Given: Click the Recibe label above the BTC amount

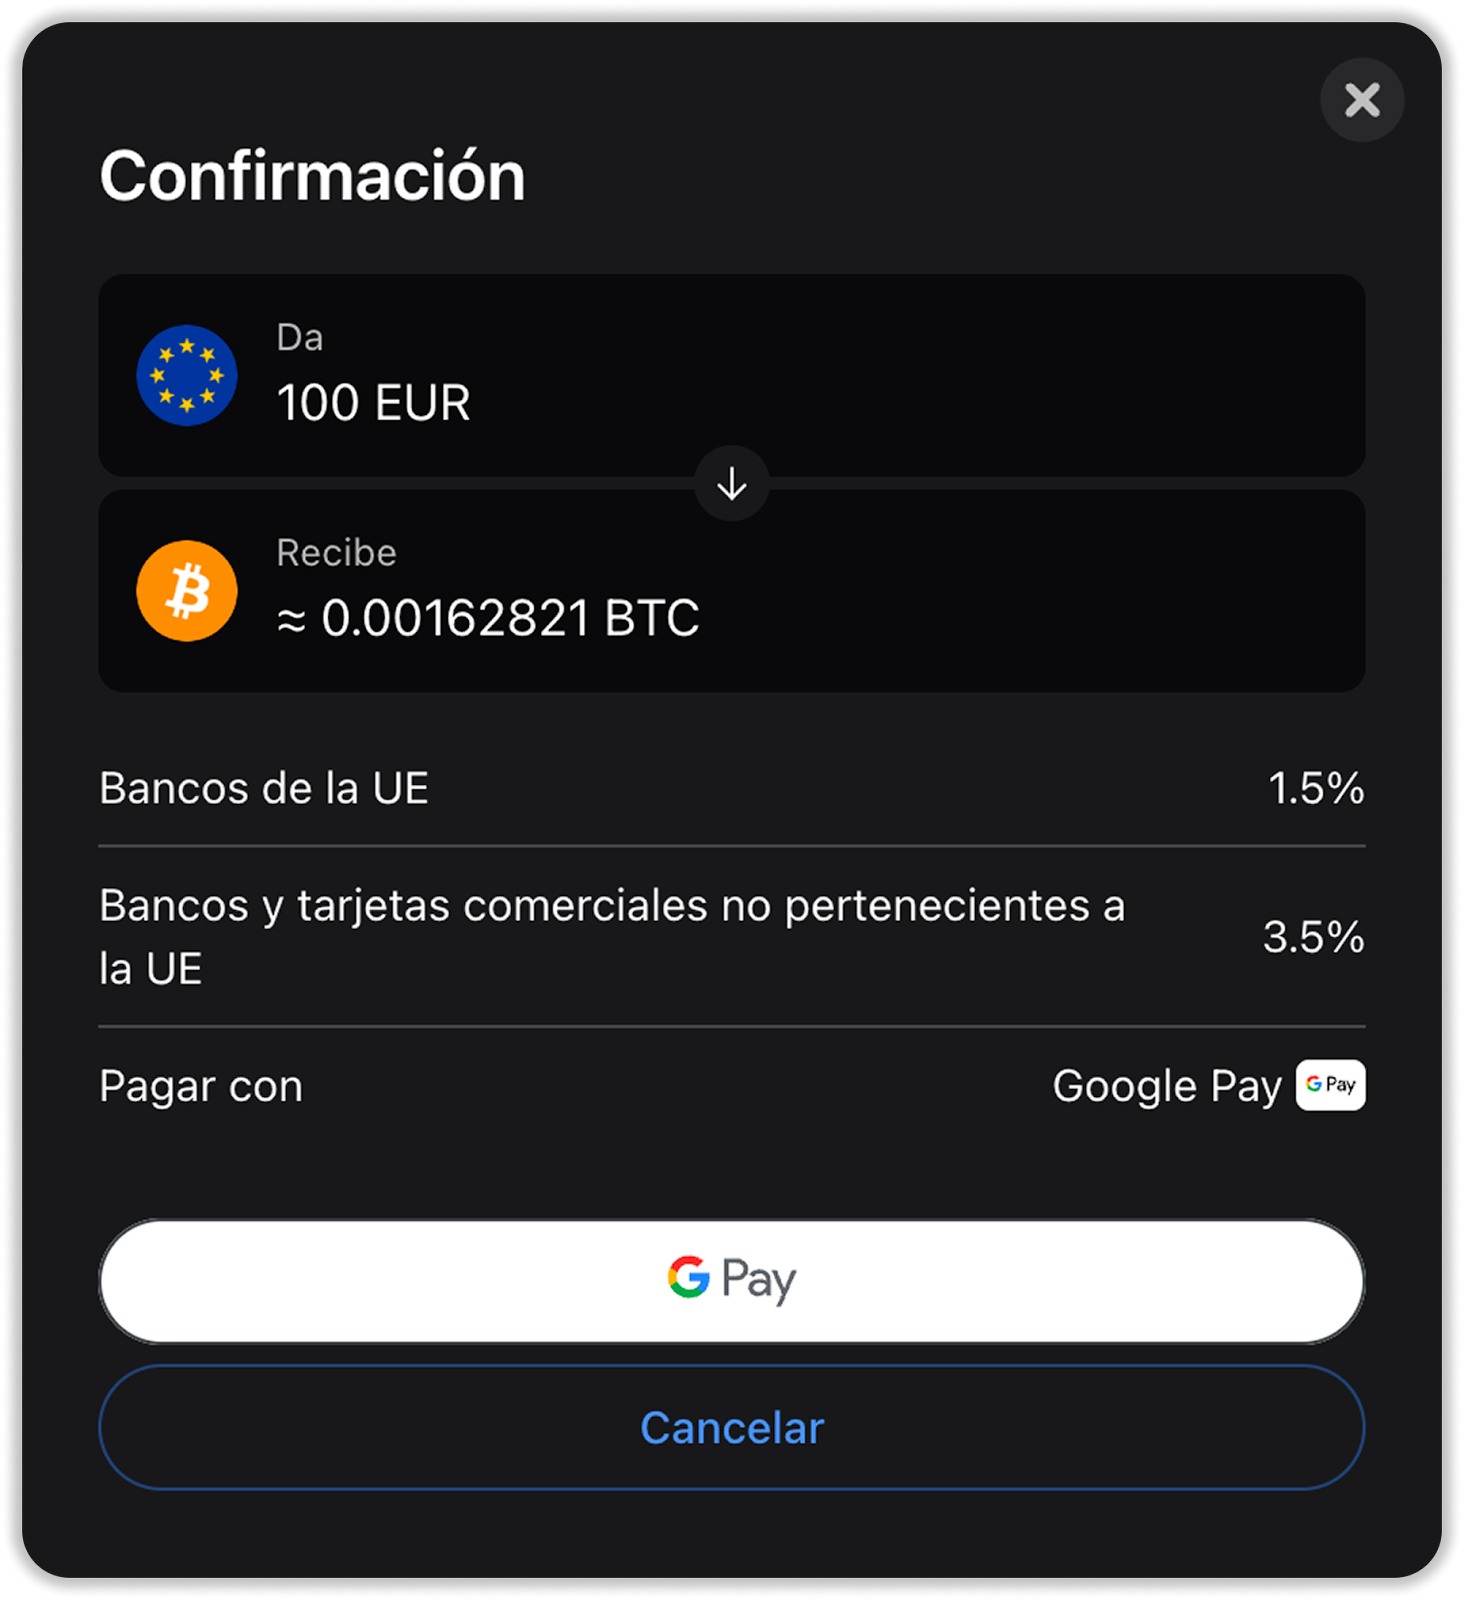Looking at the screenshot, I should (337, 553).
